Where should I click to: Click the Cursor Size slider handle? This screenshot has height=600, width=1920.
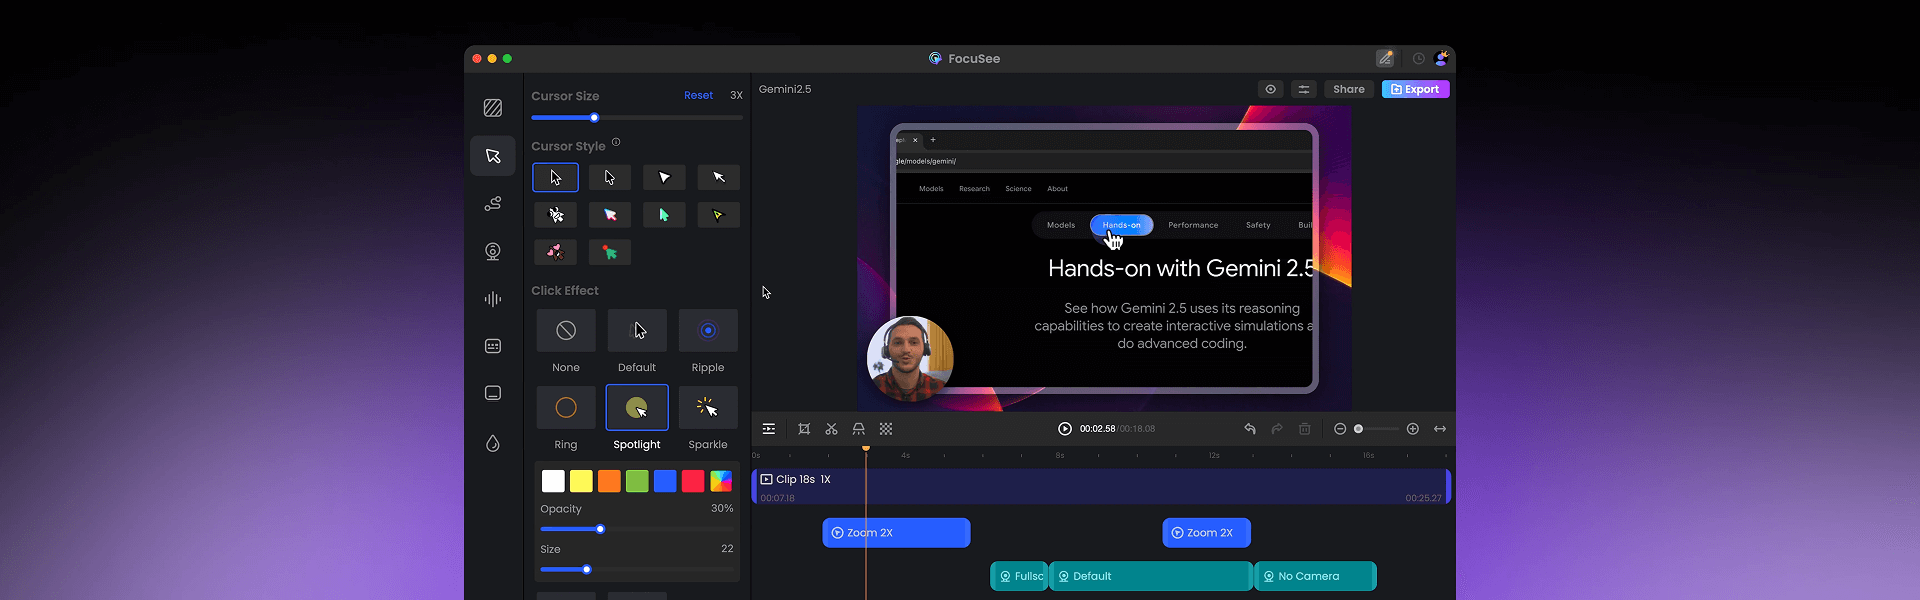click(594, 118)
